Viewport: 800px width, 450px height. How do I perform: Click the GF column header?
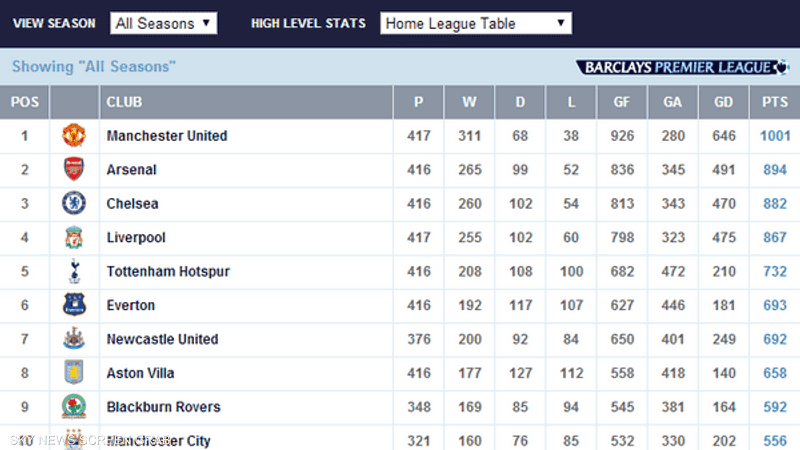[x=621, y=102]
